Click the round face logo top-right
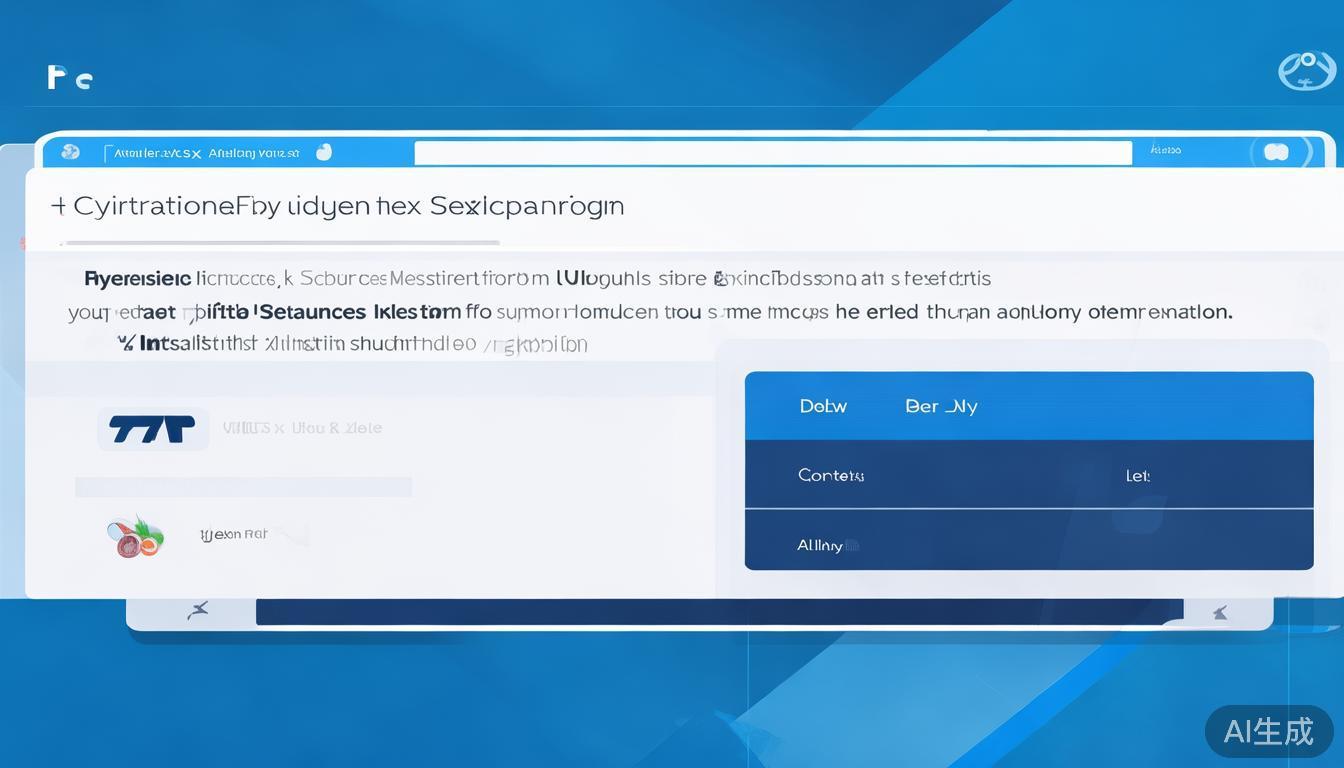 click(1306, 71)
